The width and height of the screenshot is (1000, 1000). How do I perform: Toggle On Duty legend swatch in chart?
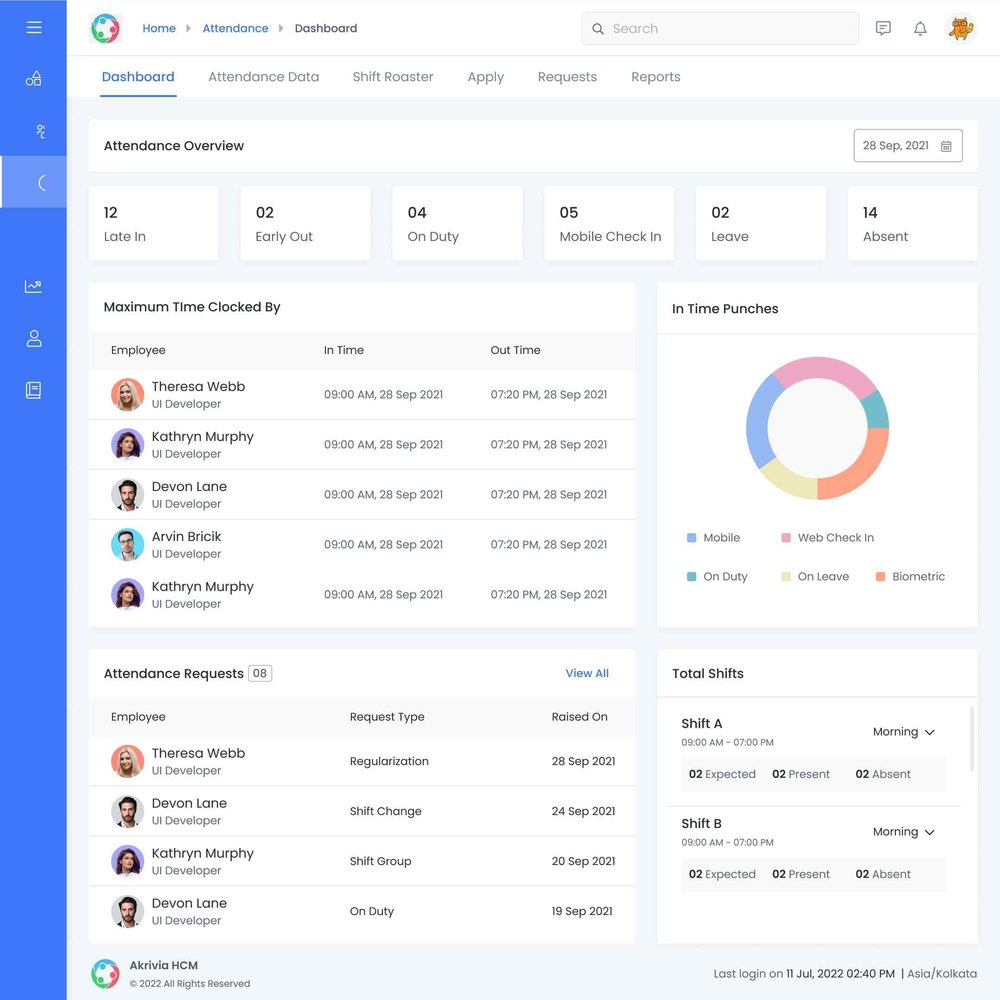[x=691, y=577]
